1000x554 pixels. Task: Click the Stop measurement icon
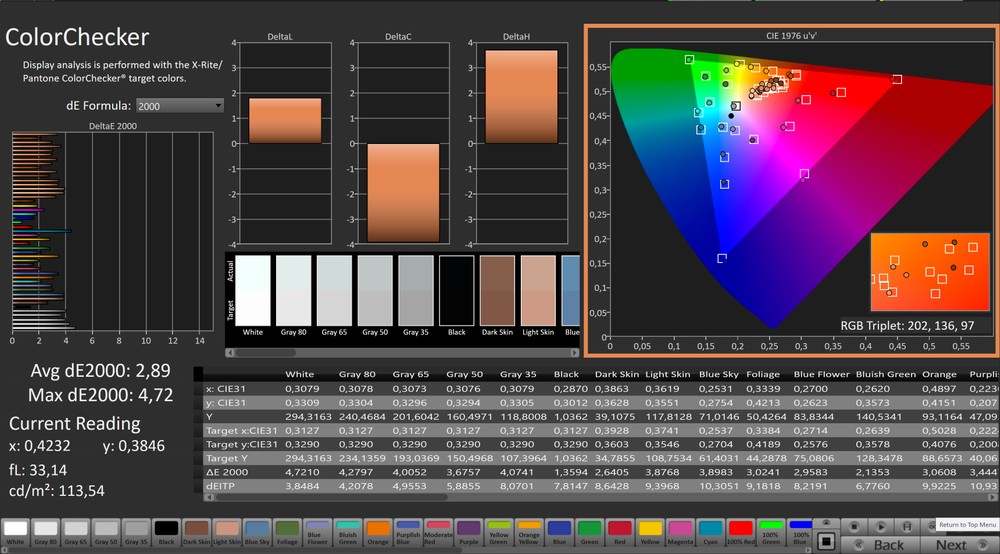854,527
